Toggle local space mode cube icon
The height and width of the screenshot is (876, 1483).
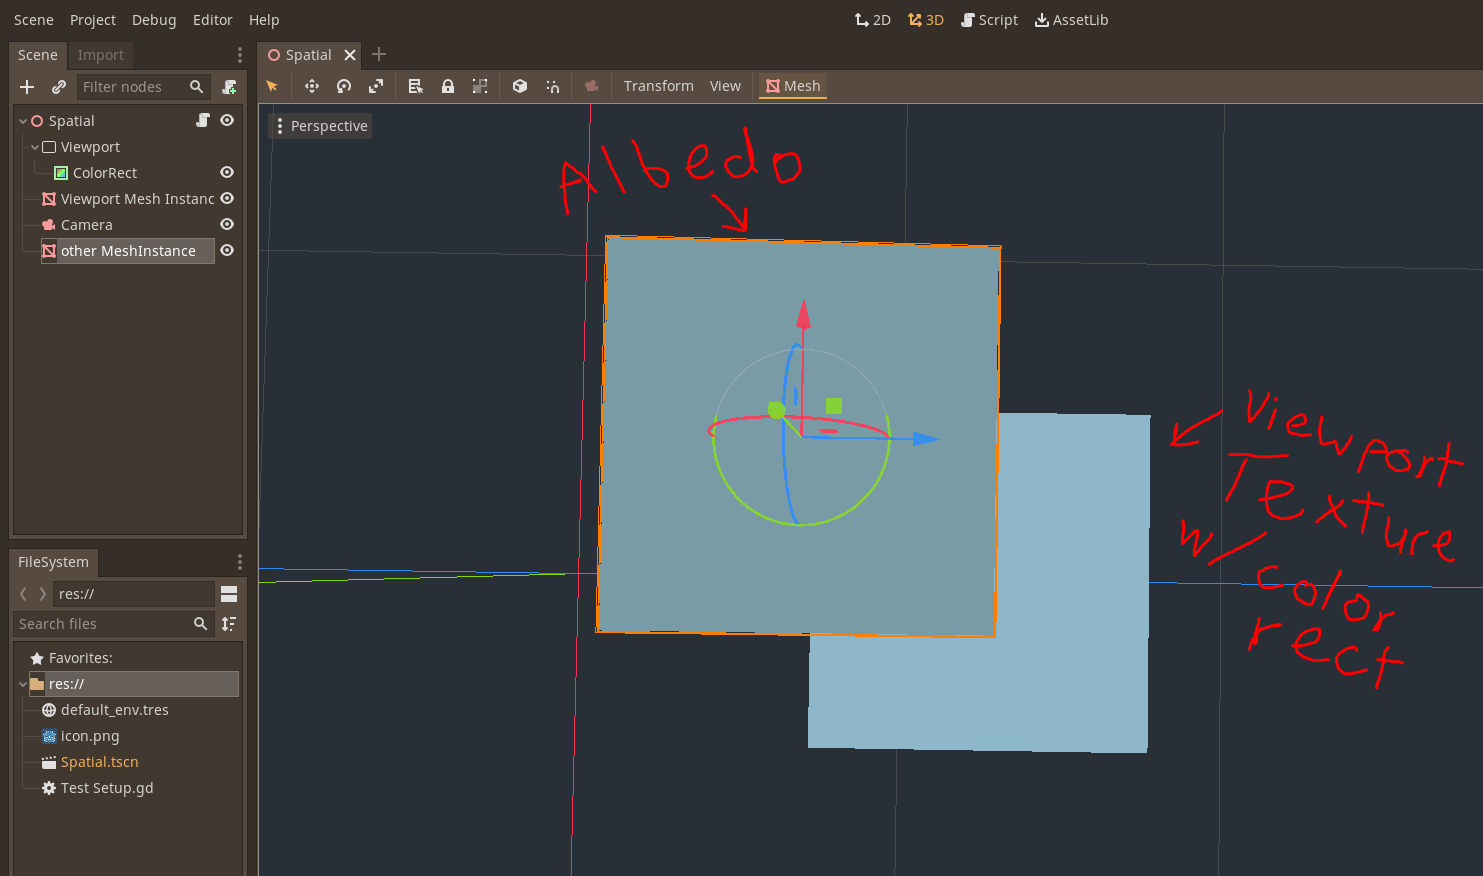point(520,86)
